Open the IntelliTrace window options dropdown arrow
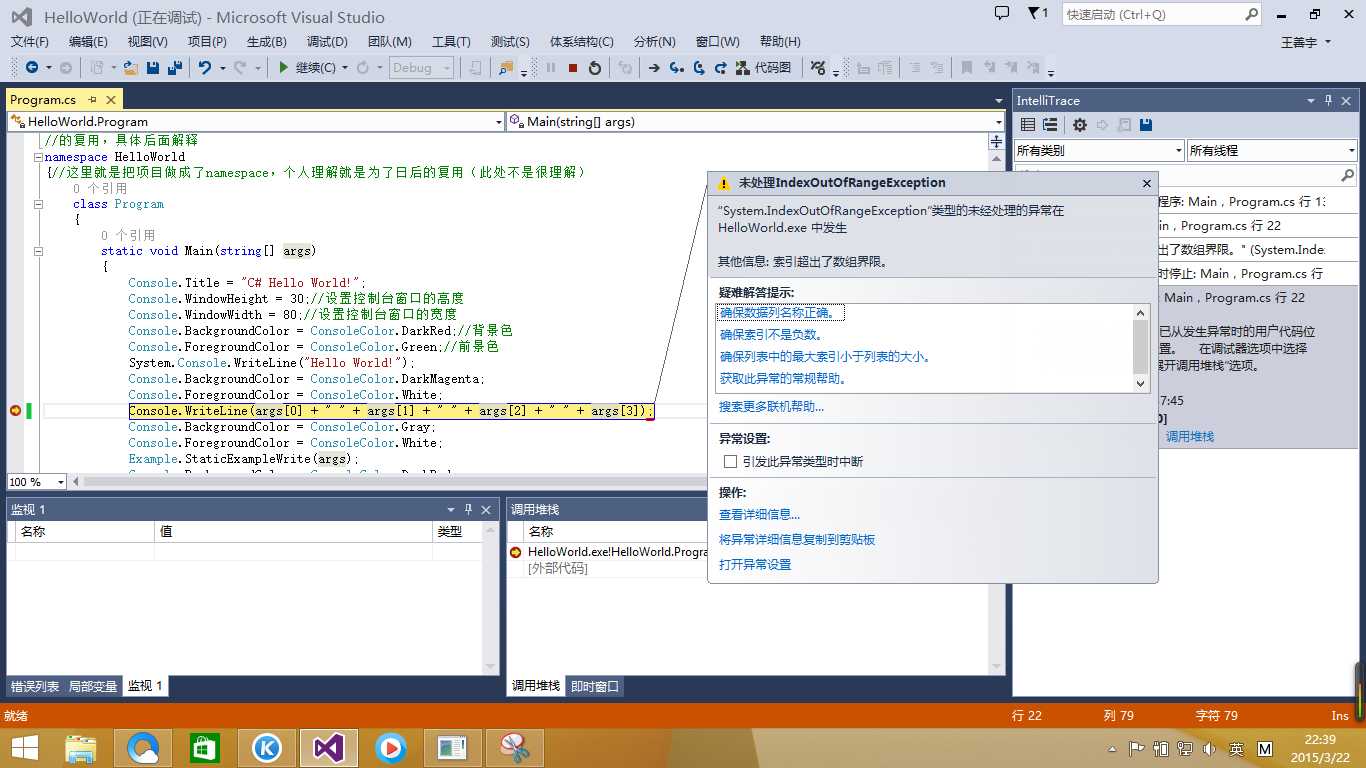This screenshot has width=1366, height=768. [1310, 100]
